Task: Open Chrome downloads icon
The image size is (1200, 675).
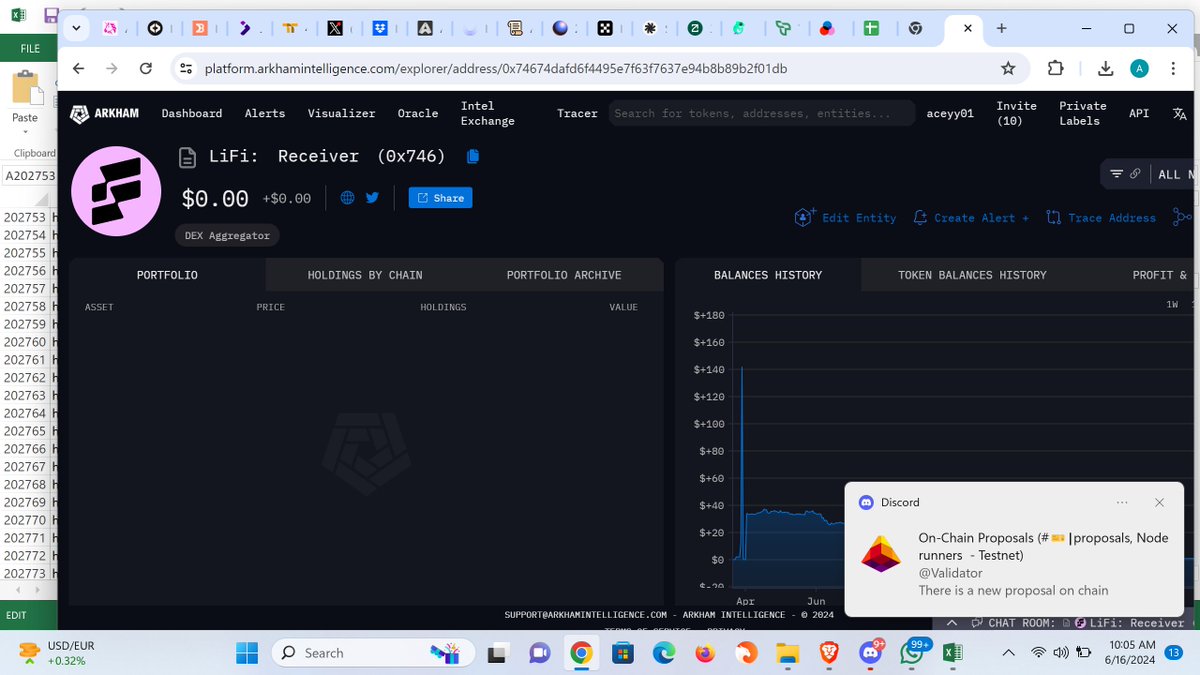Action: pyautogui.click(x=1106, y=68)
